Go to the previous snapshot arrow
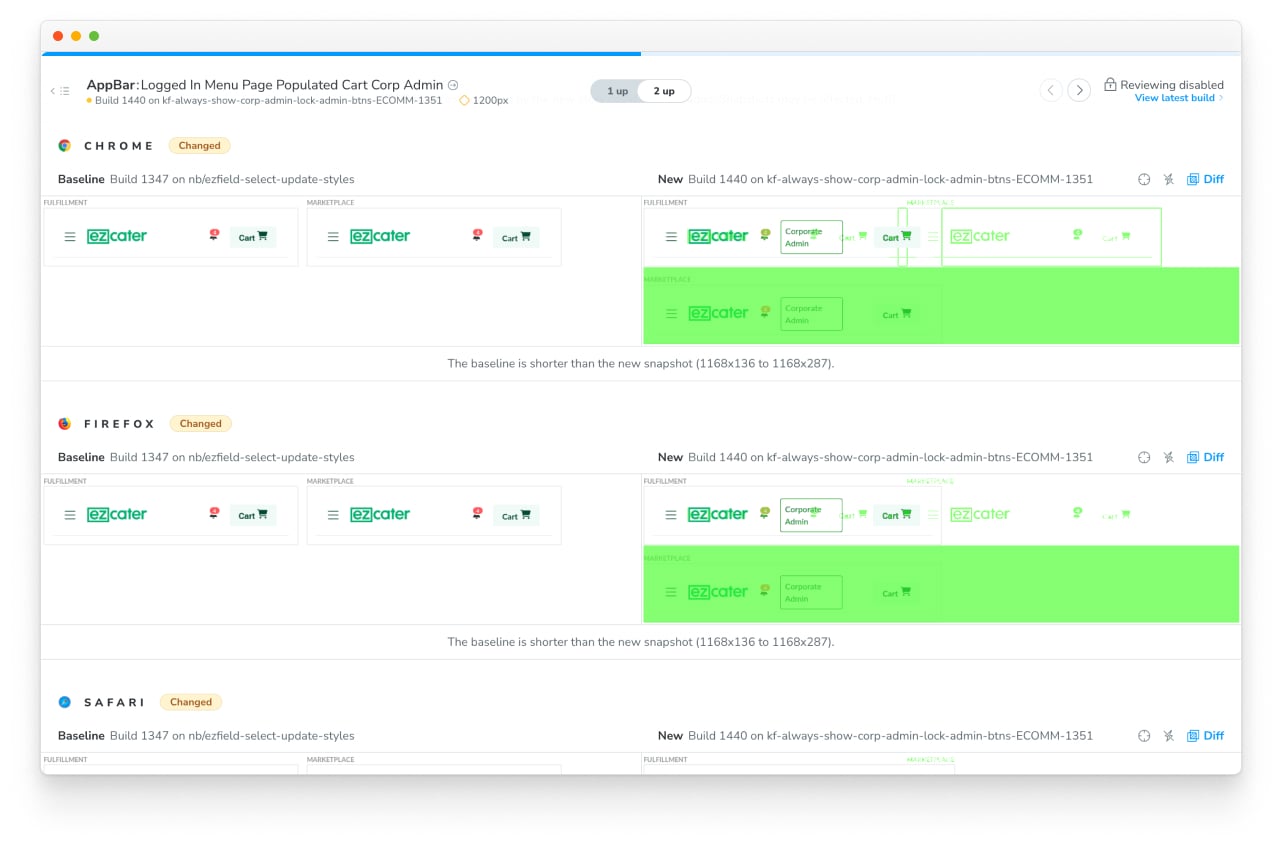 (x=1050, y=90)
